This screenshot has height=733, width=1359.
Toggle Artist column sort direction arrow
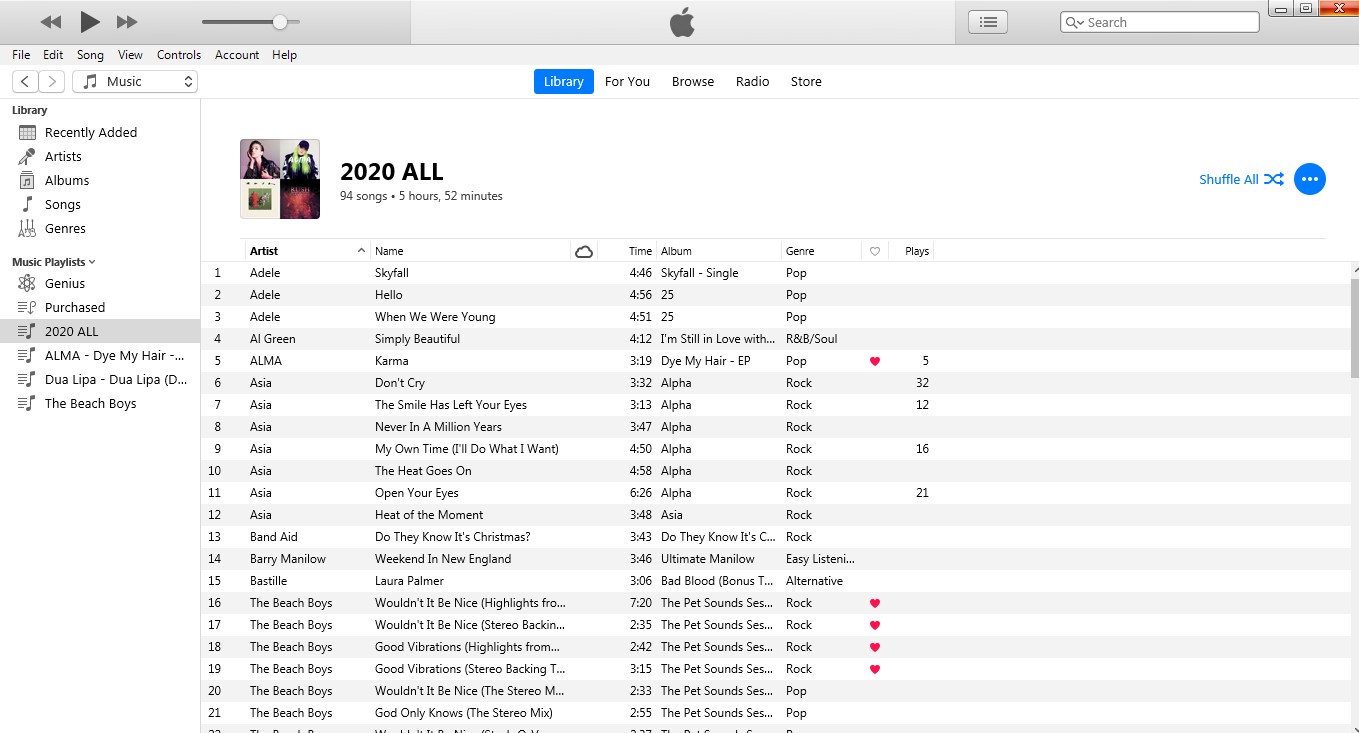pyautogui.click(x=361, y=251)
